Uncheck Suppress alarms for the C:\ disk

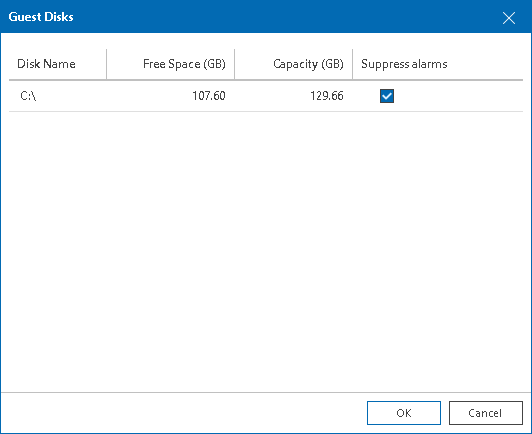387,96
